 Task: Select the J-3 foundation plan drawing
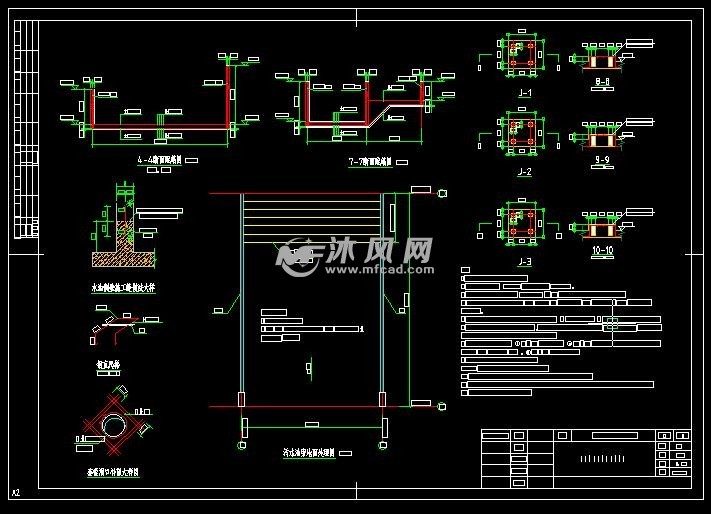(x=519, y=222)
